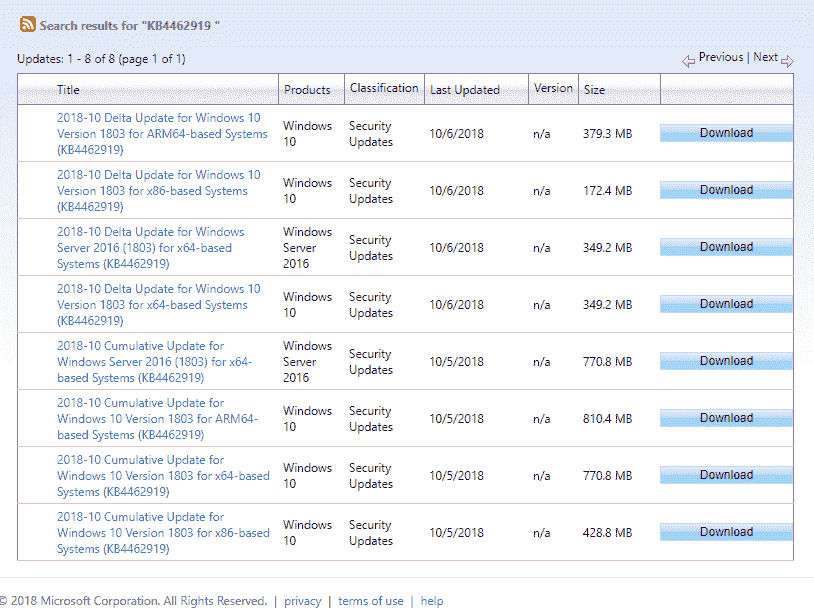Sort results by Products column header

pos(307,90)
